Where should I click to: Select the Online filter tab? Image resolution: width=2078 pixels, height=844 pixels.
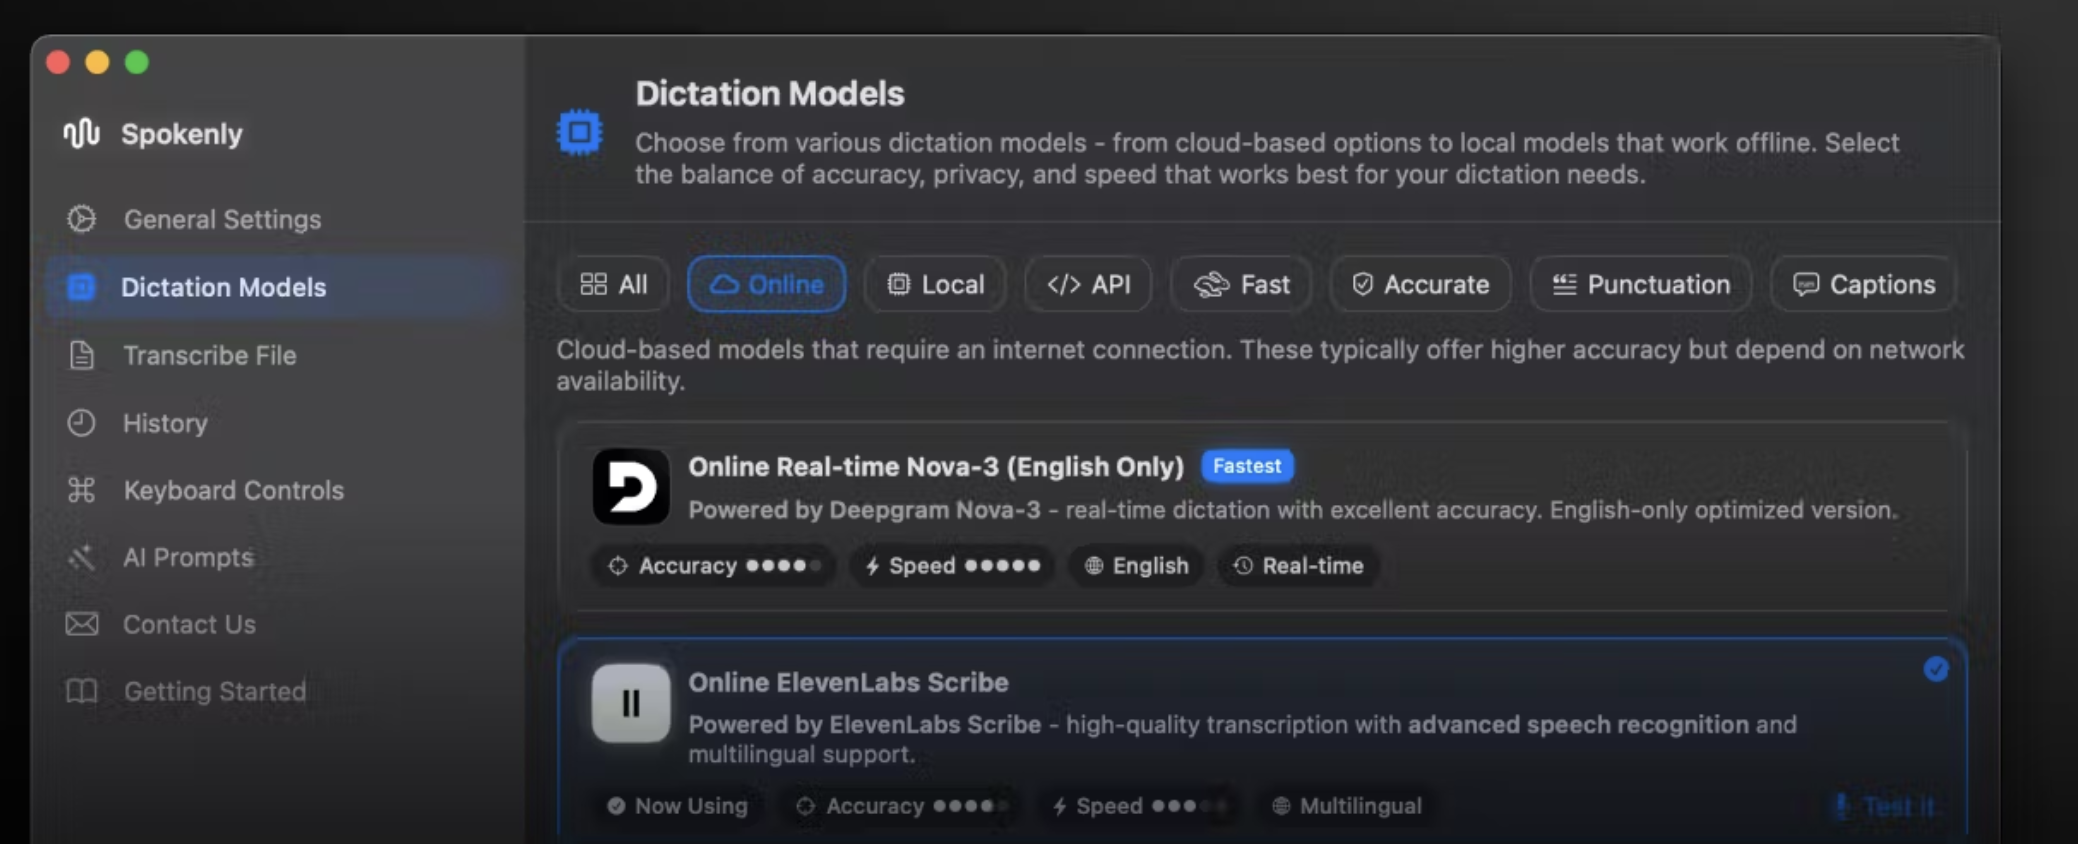tap(767, 284)
